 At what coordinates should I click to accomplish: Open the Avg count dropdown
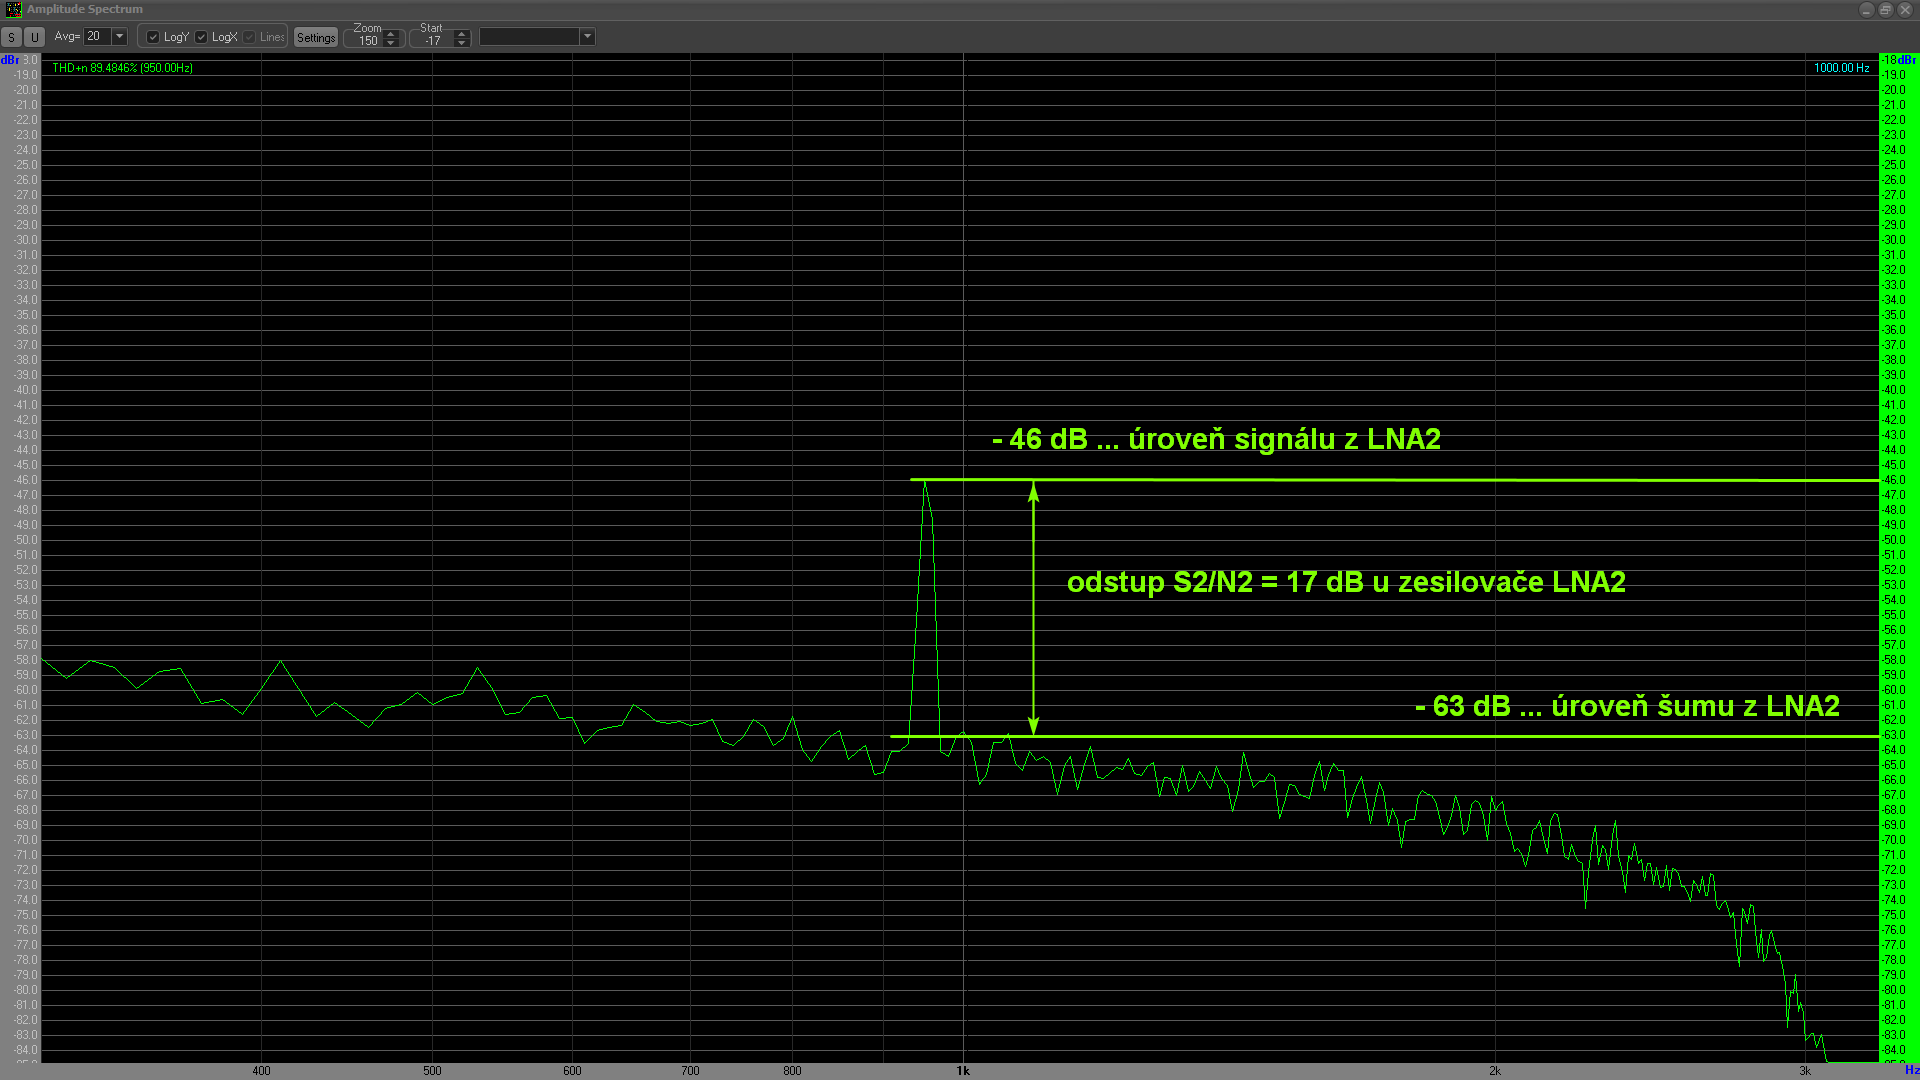(119, 36)
